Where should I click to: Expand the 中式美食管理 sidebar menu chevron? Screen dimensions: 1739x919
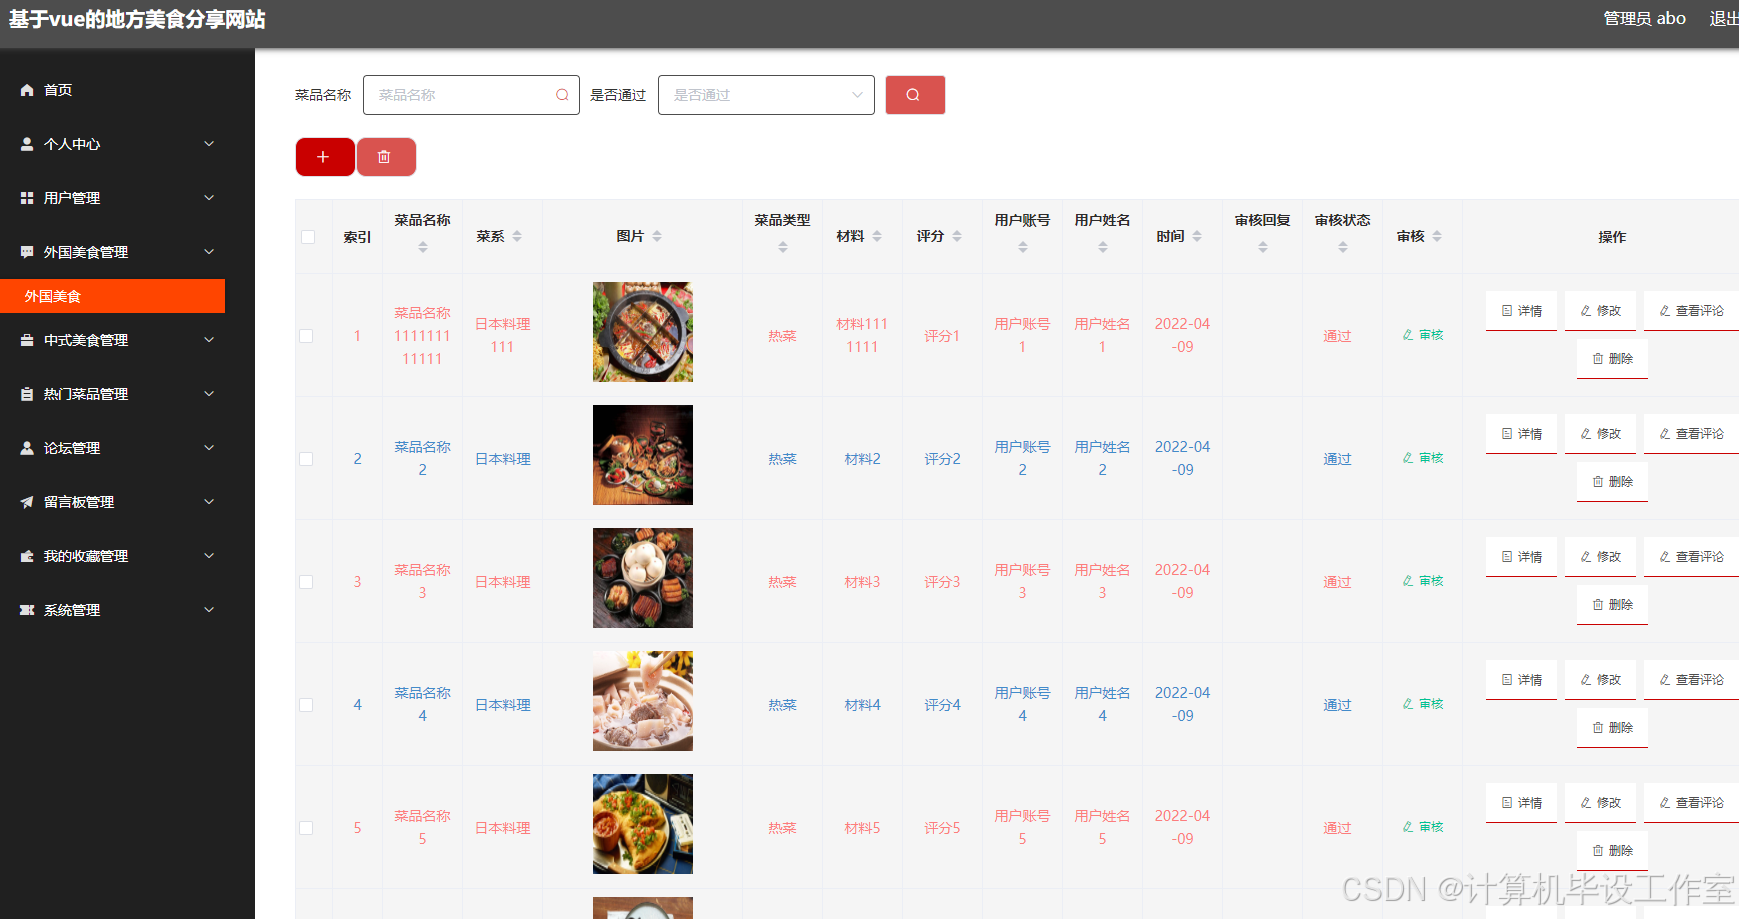click(x=209, y=340)
